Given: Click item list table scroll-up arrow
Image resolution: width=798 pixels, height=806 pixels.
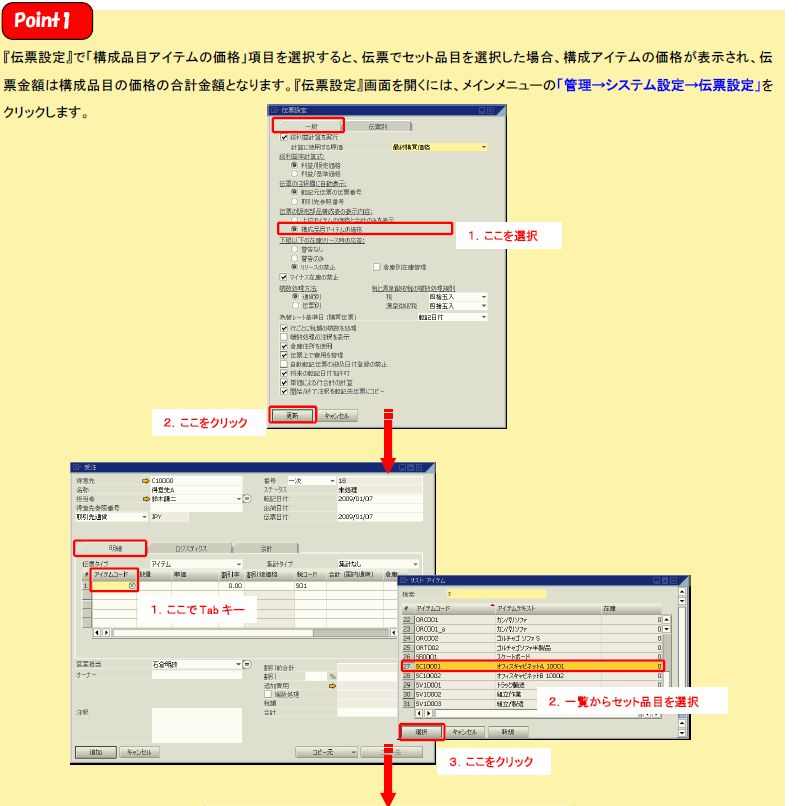Looking at the screenshot, I should [666, 619].
